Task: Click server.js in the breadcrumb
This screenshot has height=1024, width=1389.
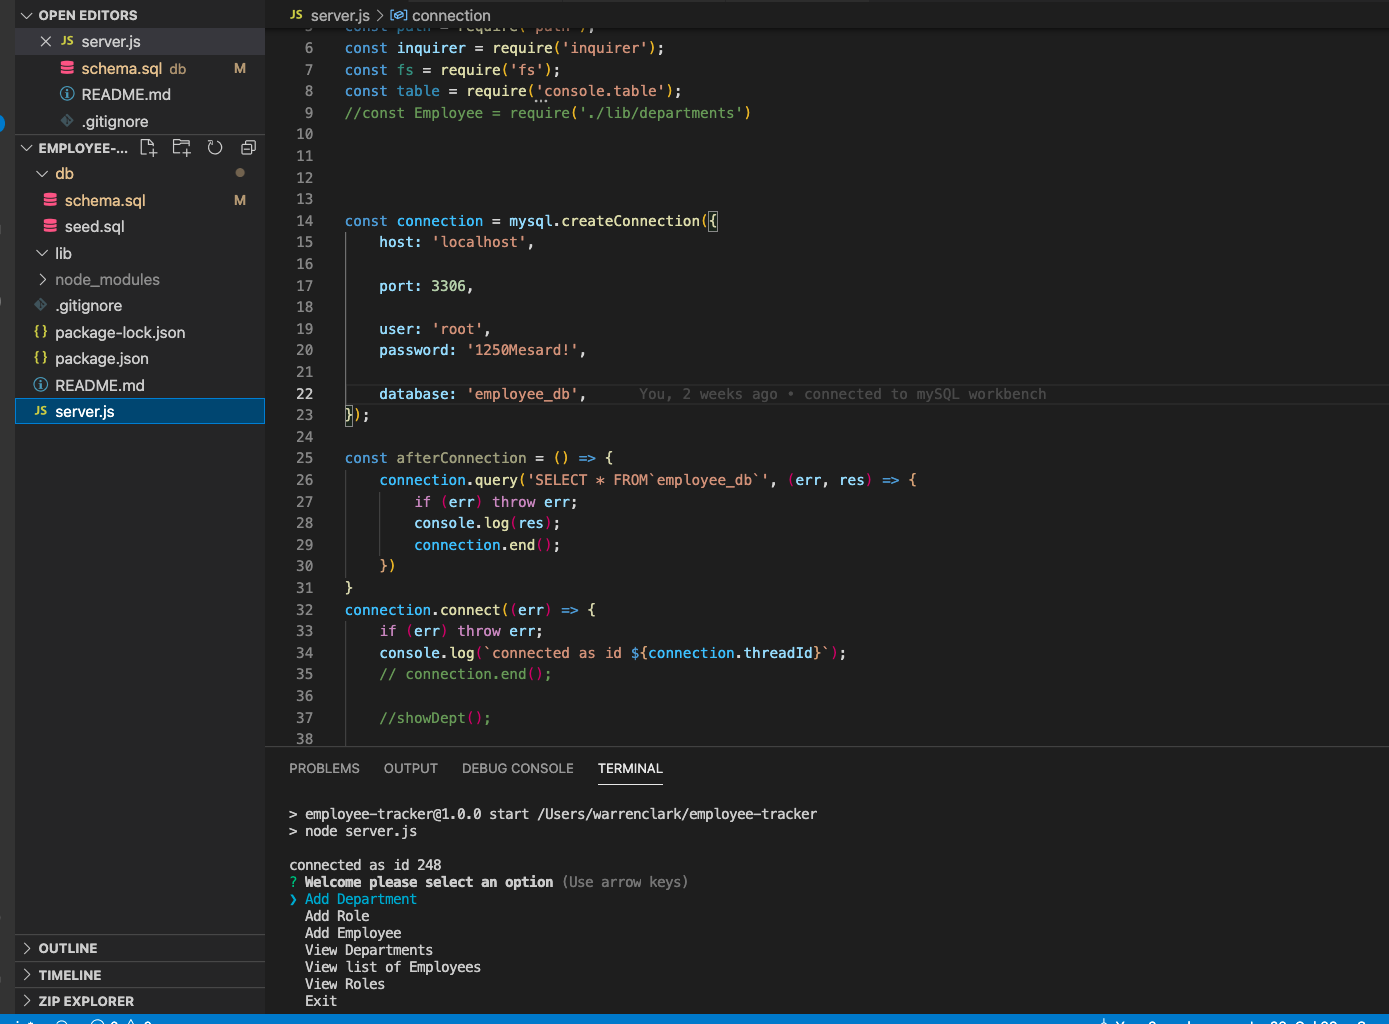Action: click(x=340, y=15)
